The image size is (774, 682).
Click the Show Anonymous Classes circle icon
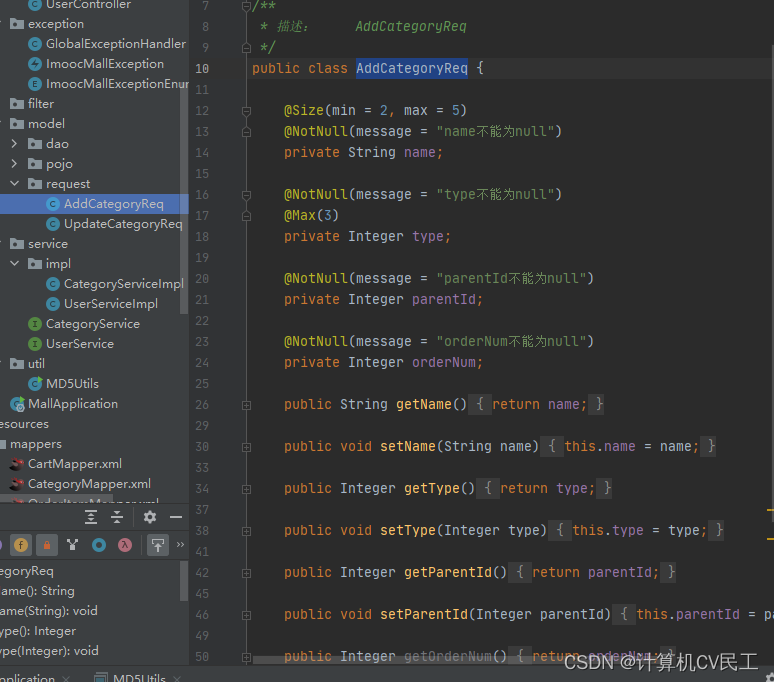pos(99,545)
